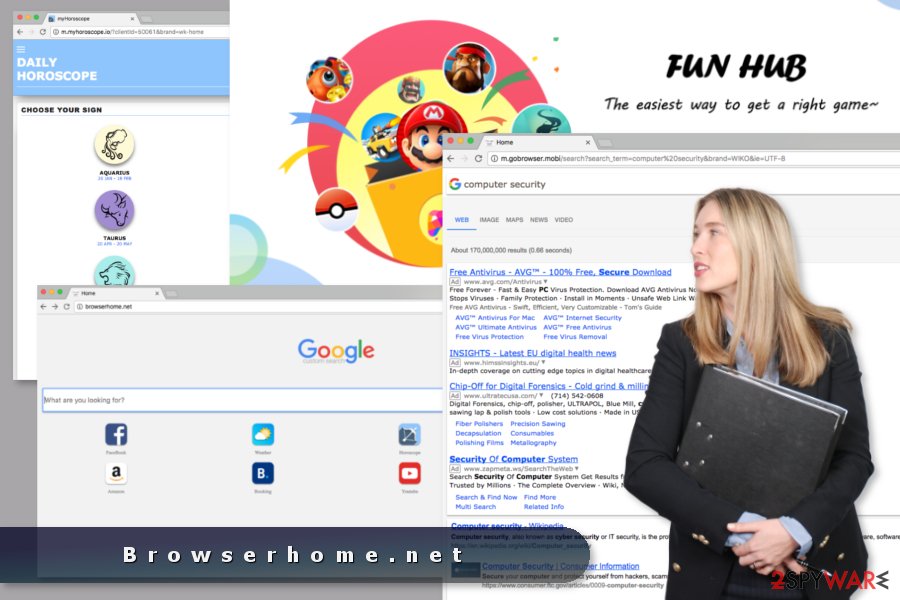Expand the www.avg.com/Antivirus ad dropdown arrow
Screen dimensions: 900x600
[545, 282]
